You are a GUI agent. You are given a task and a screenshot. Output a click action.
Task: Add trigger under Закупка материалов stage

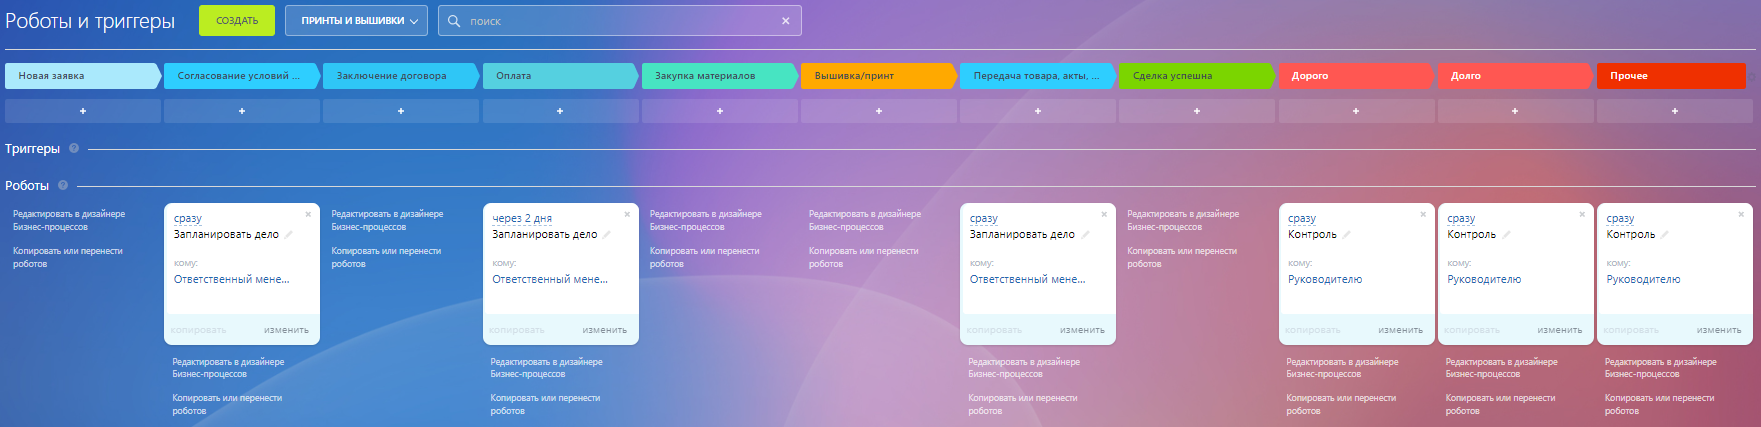[x=720, y=111]
